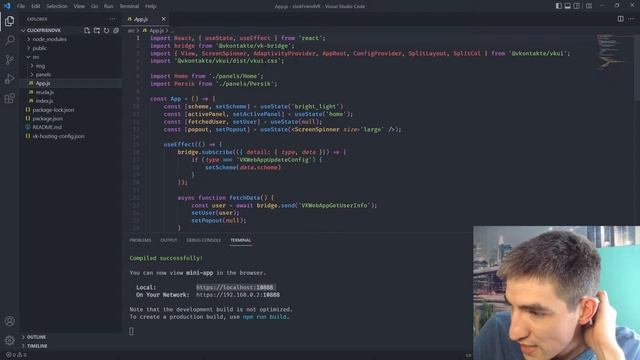640x360 pixels.
Task: Create a new file in Explorer
Action: click(87, 30)
